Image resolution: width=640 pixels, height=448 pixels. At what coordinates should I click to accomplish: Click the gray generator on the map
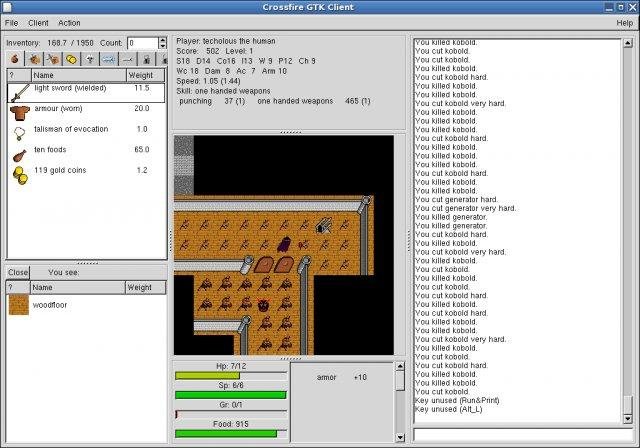324,226
